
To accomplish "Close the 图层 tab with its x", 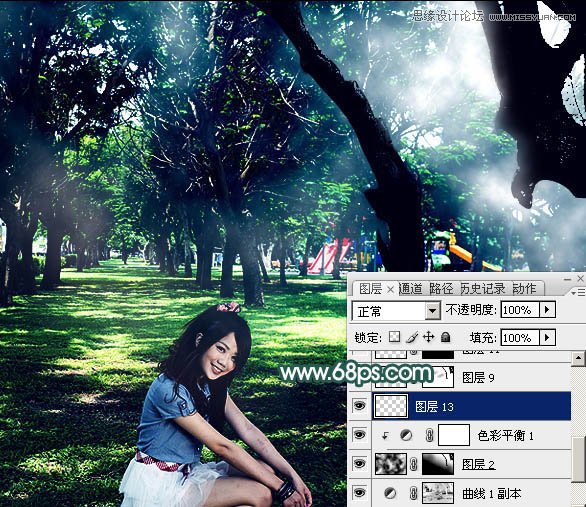I will [x=390, y=289].
